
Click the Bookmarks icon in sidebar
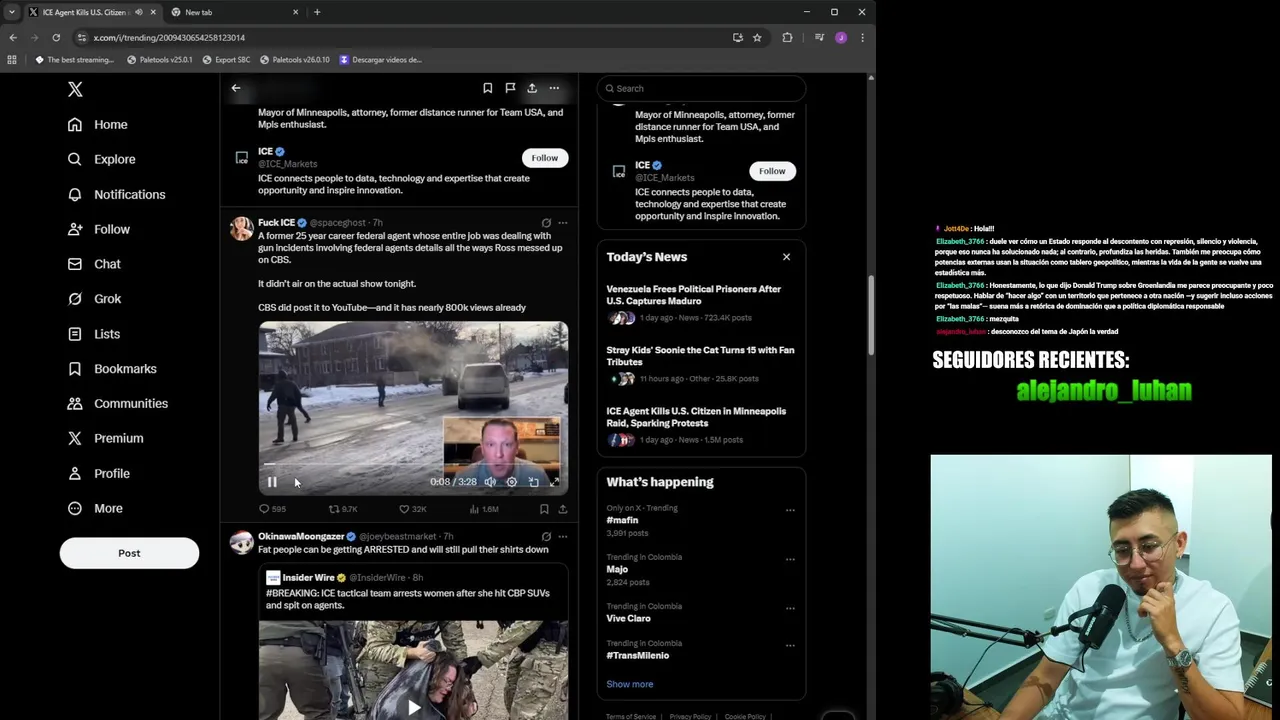pyautogui.click(x=75, y=369)
